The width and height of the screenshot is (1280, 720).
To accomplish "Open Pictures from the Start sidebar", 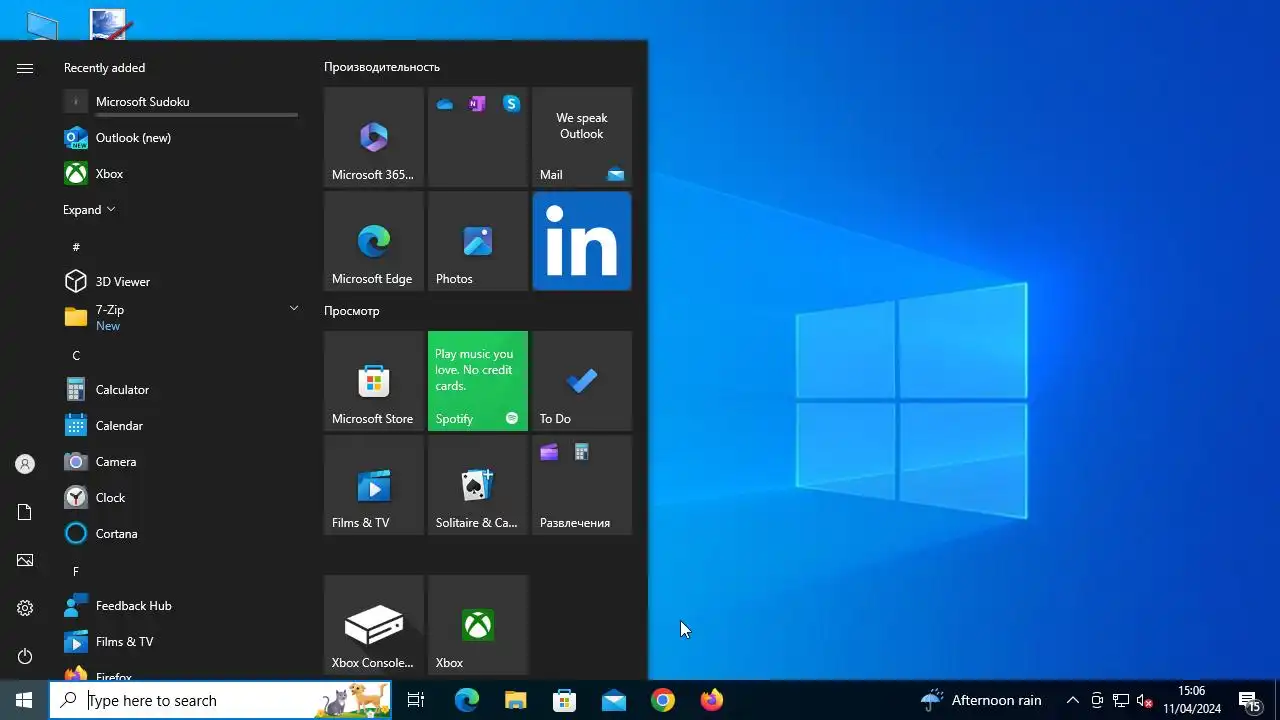I will click(25, 560).
